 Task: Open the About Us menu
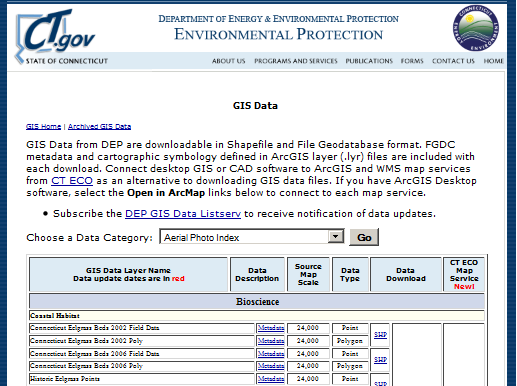click(x=229, y=61)
